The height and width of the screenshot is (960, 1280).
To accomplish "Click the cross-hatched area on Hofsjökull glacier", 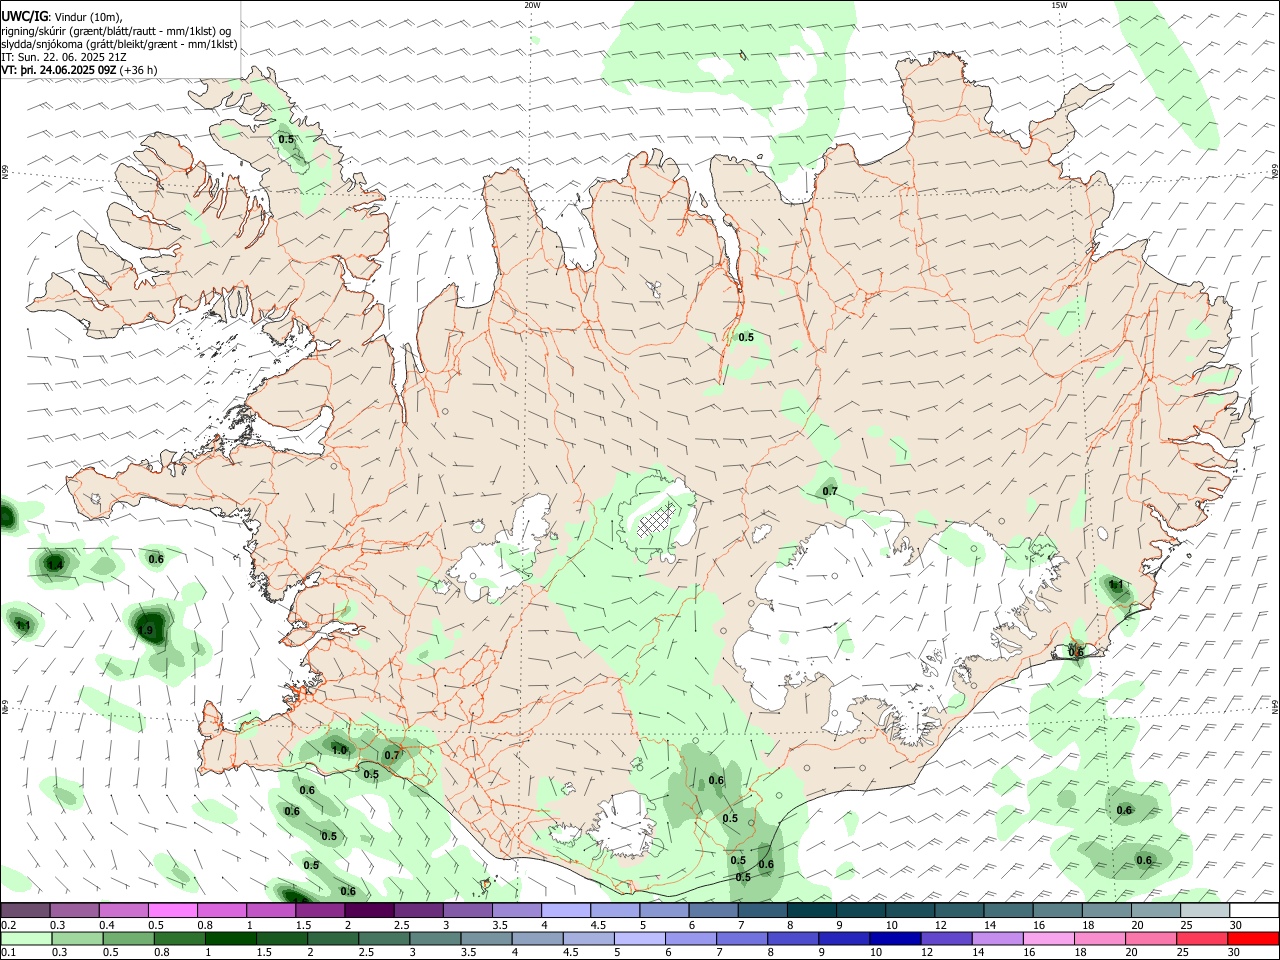I will [x=655, y=520].
